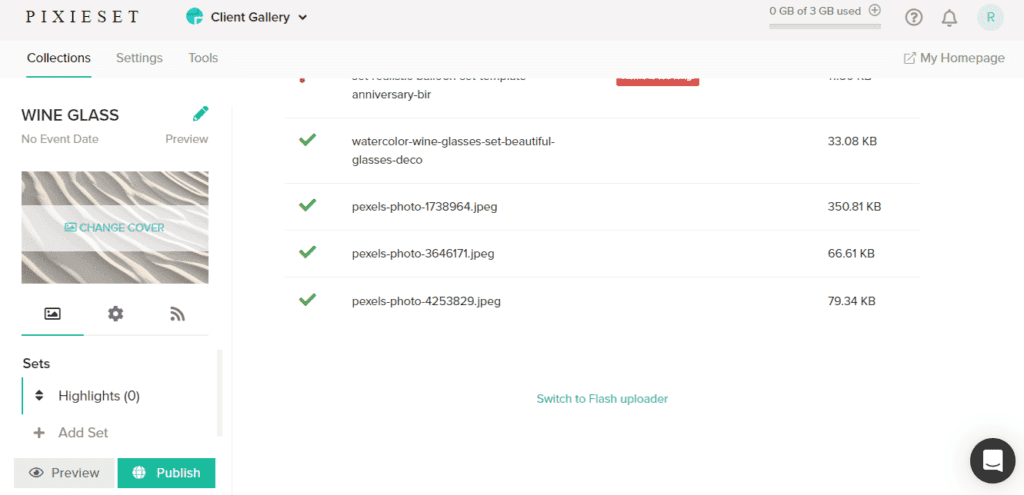Click the Preview button with eye icon
1024x495 pixels.
64,473
